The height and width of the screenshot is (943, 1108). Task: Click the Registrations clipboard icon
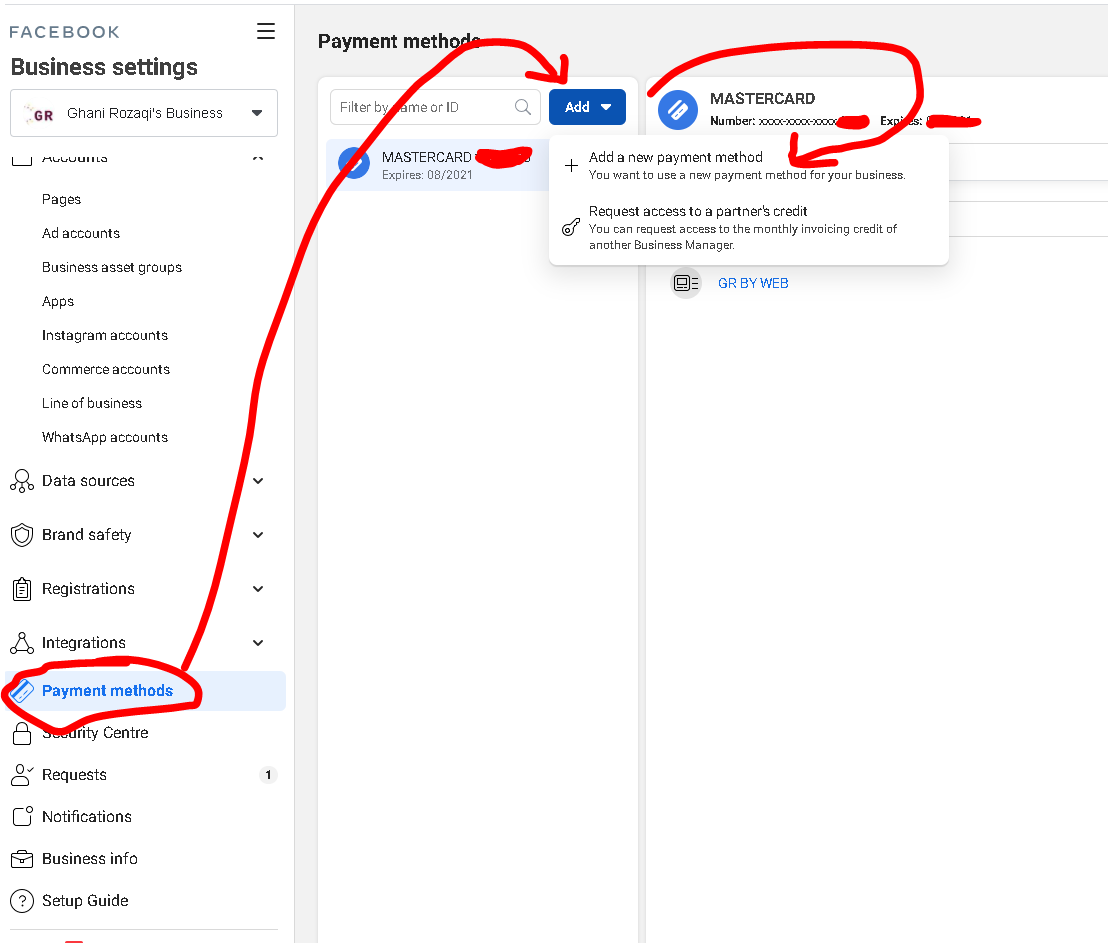pos(22,589)
